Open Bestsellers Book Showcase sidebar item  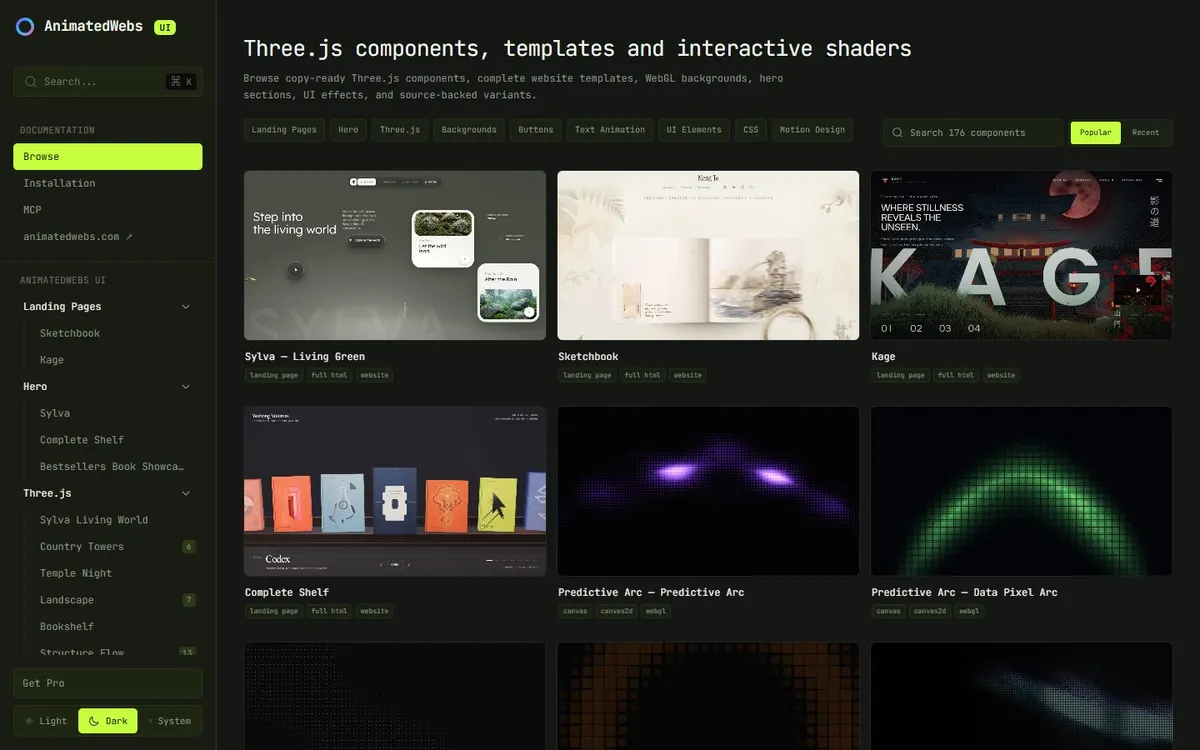point(113,467)
